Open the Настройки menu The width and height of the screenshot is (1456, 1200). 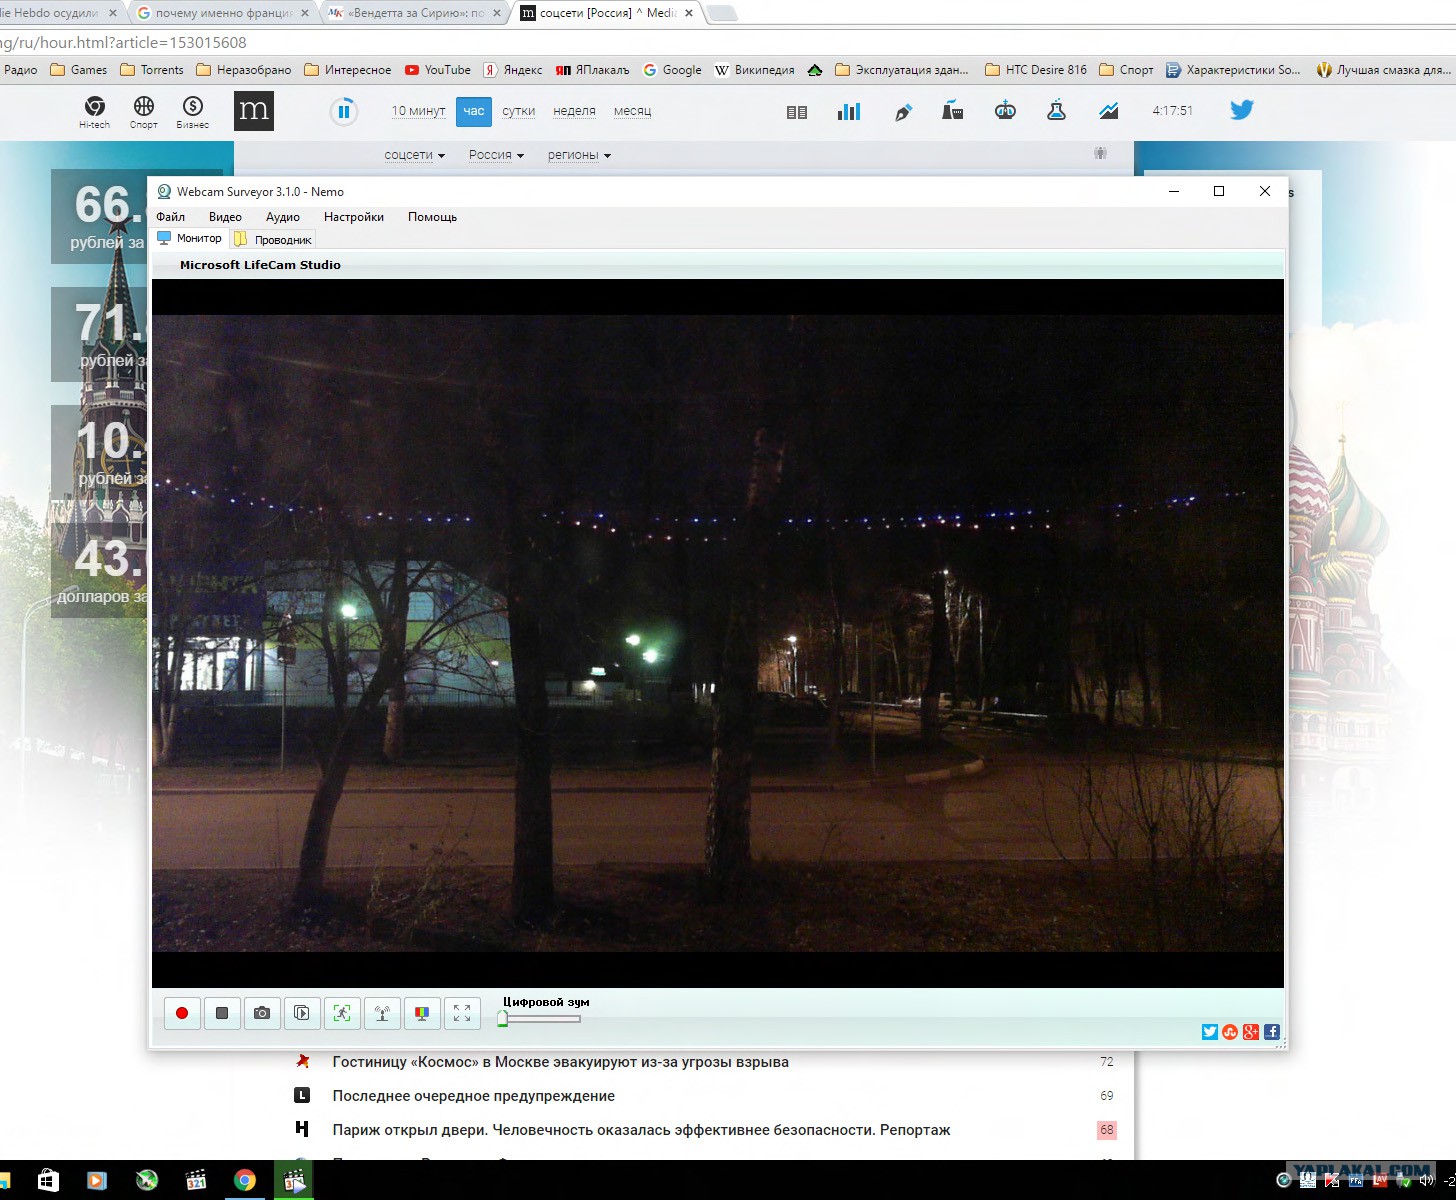(354, 217)
